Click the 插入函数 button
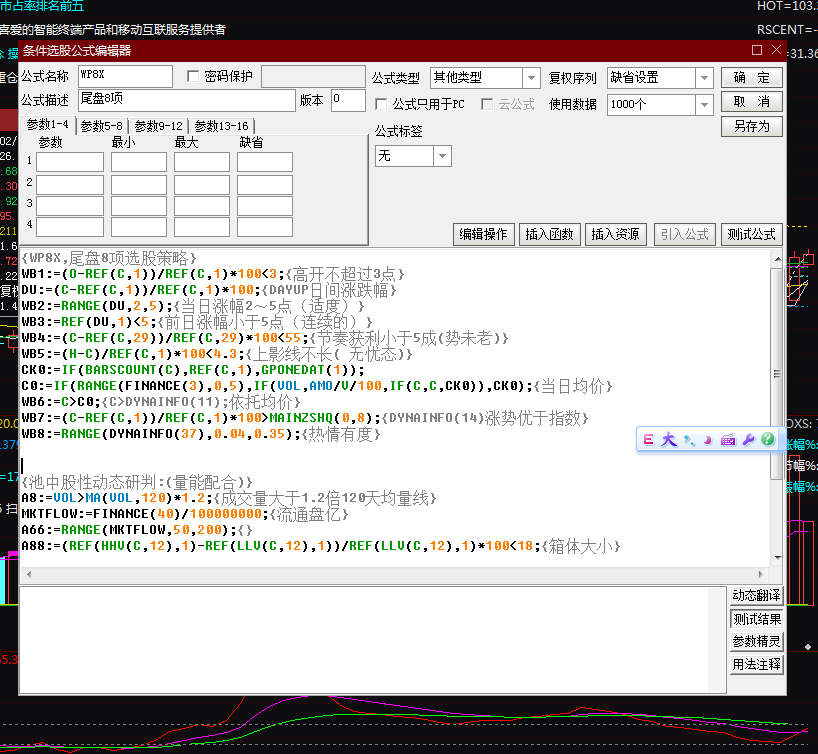Image resolution: width=818 pixels, height=754 pixels. click(549, 234)
